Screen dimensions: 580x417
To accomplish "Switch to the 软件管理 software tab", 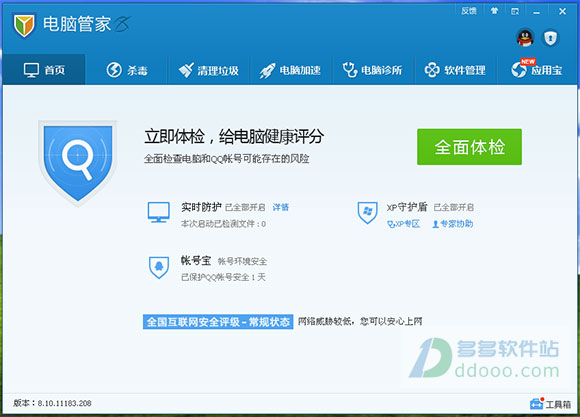I will [x=455, y=70].
